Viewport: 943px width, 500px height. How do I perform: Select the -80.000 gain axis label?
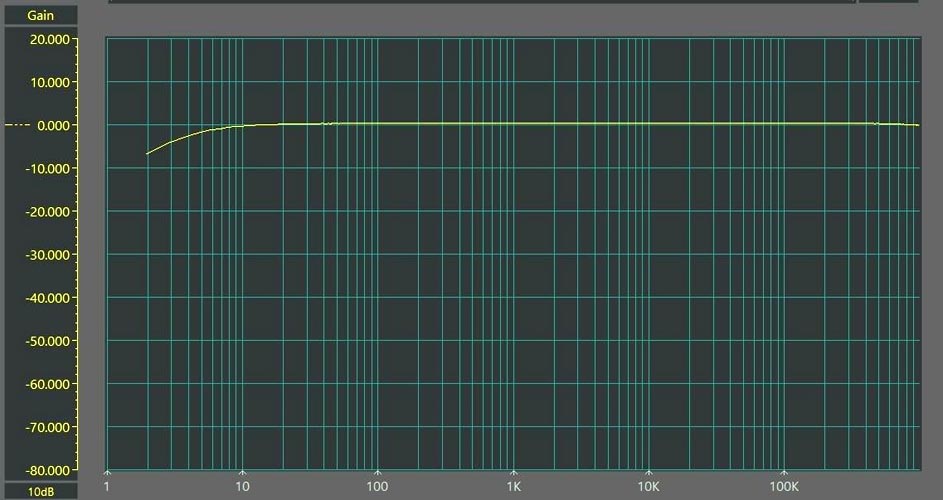48,470
